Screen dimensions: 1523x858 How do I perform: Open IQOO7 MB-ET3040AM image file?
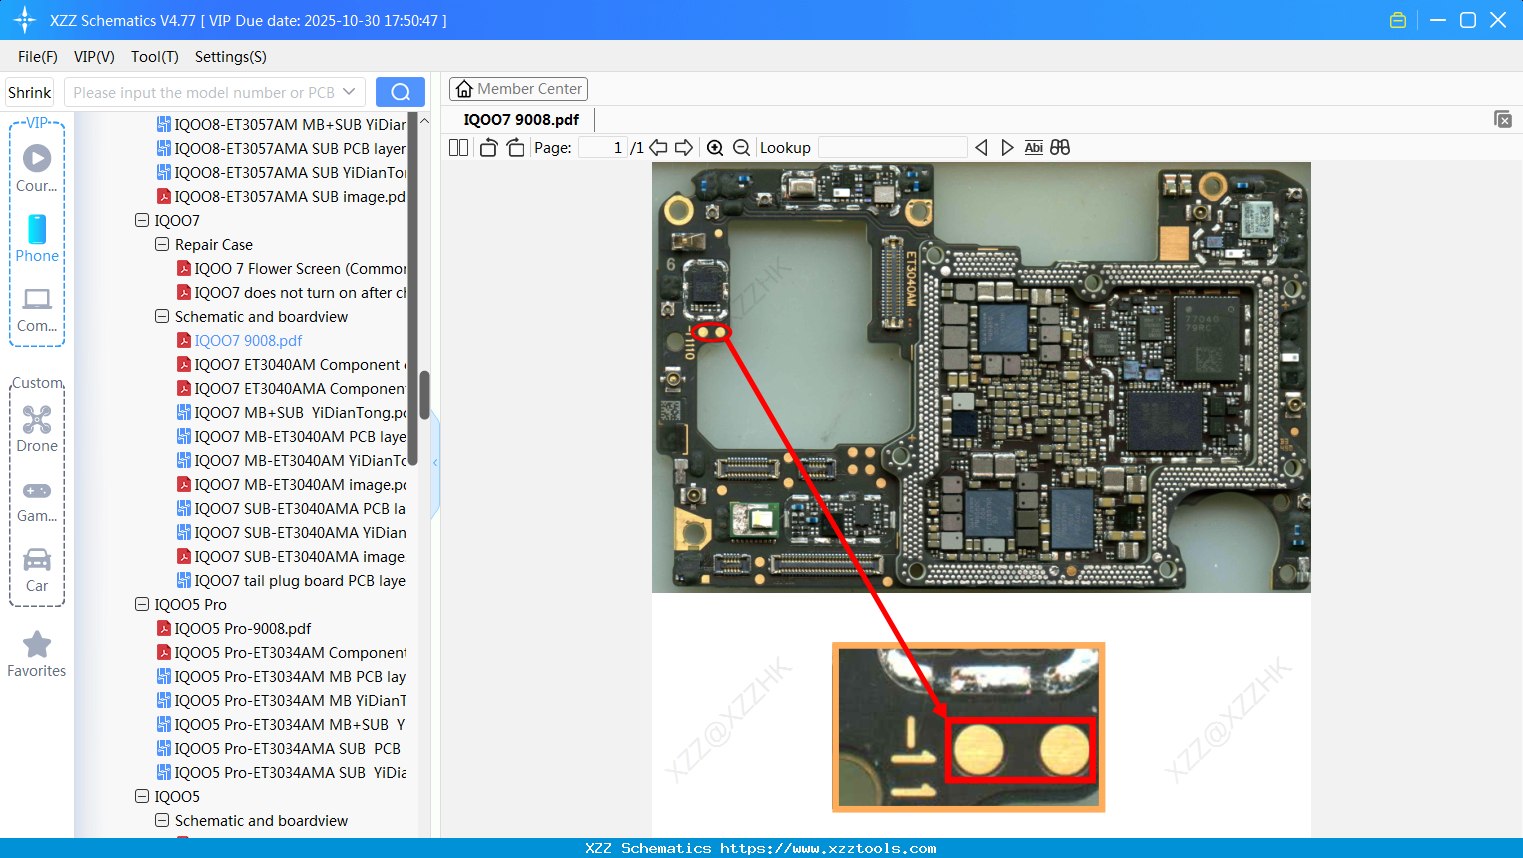click(291, 484)
